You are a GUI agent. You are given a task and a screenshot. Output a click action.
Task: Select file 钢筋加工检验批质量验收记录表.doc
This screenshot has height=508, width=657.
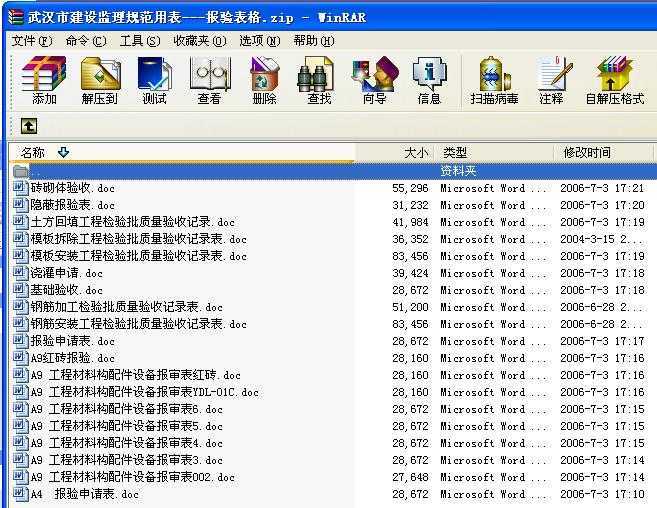coord(127,307)
